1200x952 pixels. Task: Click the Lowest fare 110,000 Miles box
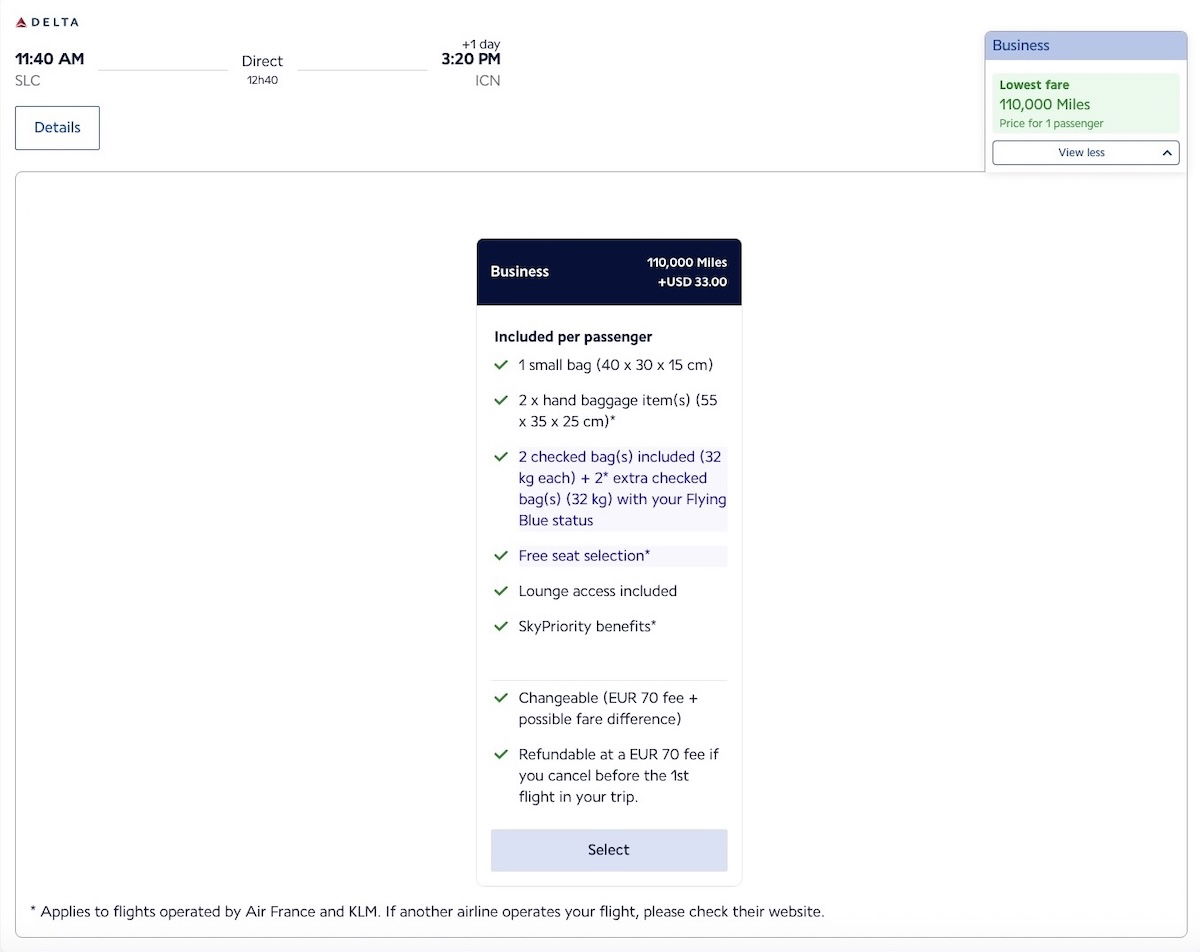tap(1086, 104)
